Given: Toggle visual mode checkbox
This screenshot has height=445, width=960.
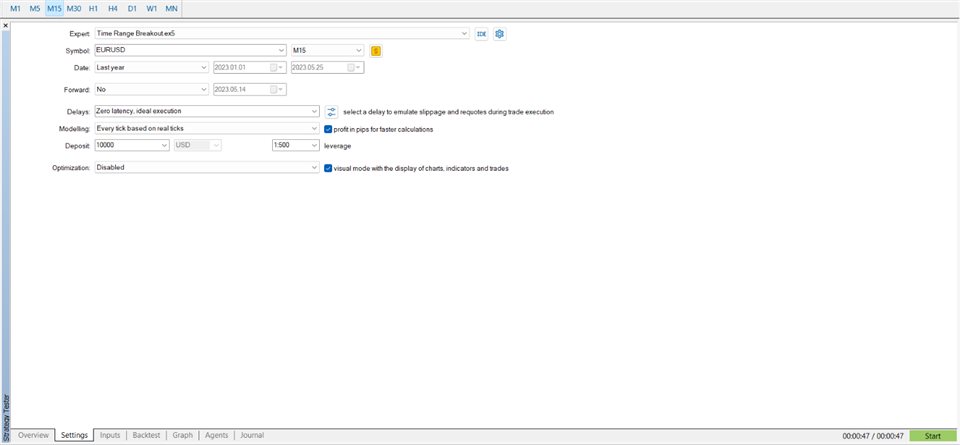Looking at the screenshot, I should pyautogui.click(x=328, y=167).
